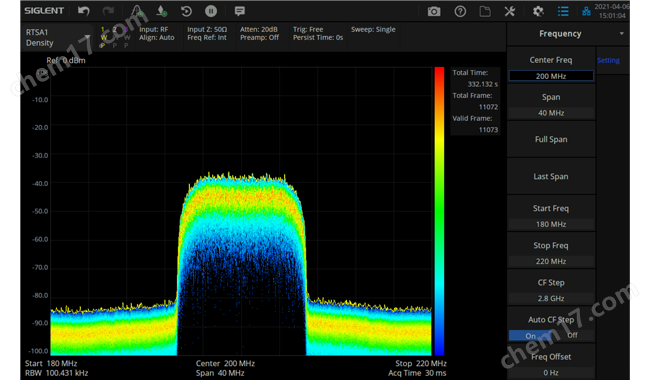The width and height of the screenshot is (650, 380).
Task: Expand the Frequency menu dropdown arrow
Action: (621, 34)
